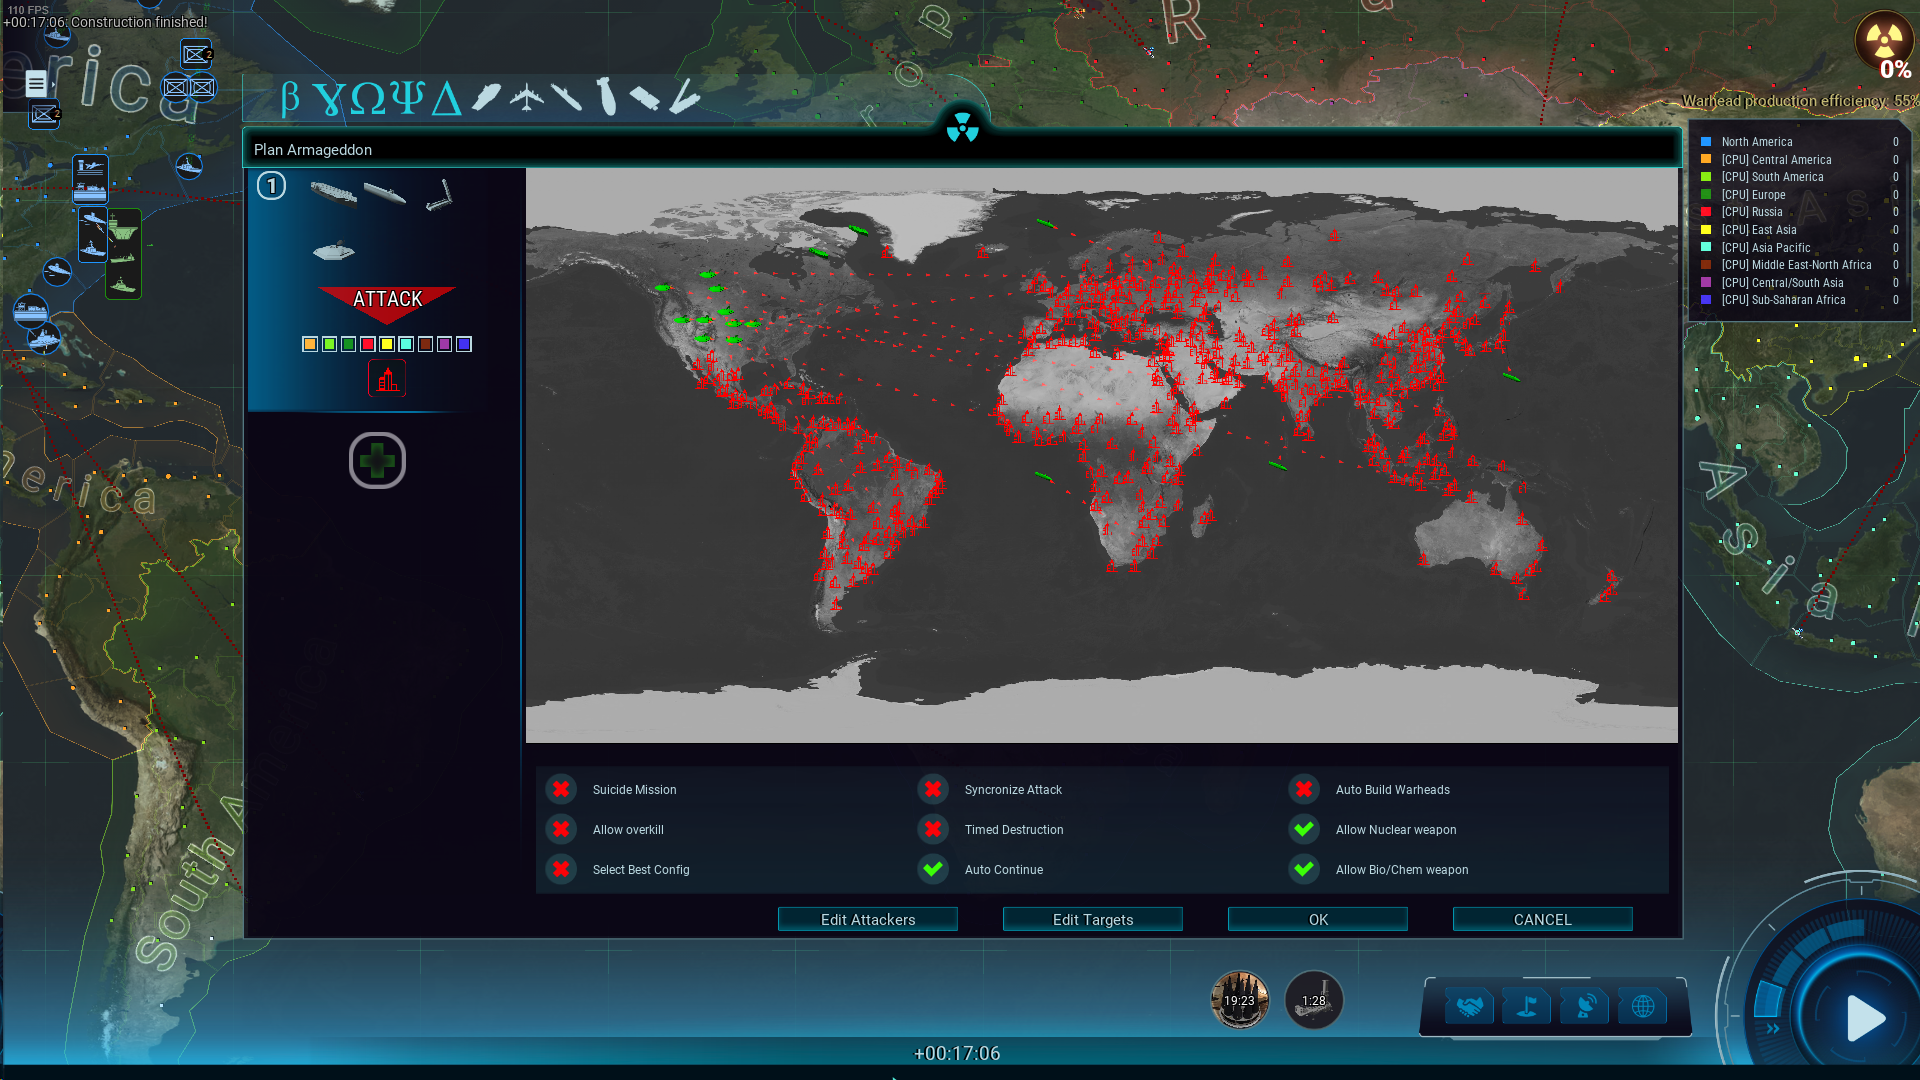Screen dimensions: 1920x1080
Task: Select the satellite icon in the top toolbar
Action: (x=644, y=97)
